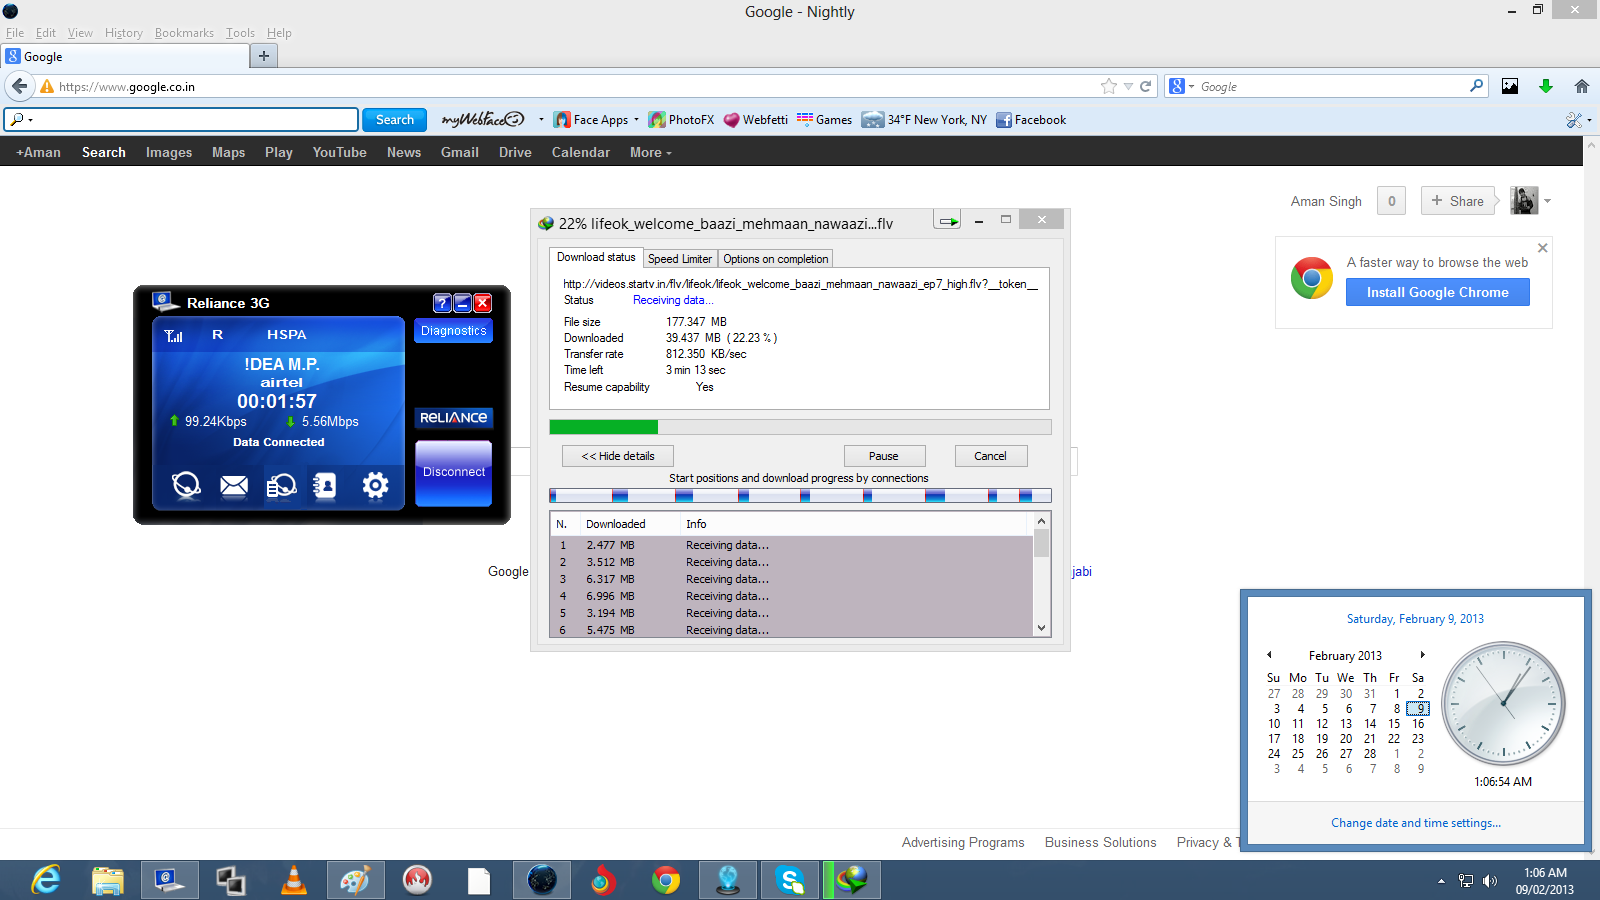Click the Share button
Image resolution: width=1600 pixels, height=900 pixels.
point(1458,201)
